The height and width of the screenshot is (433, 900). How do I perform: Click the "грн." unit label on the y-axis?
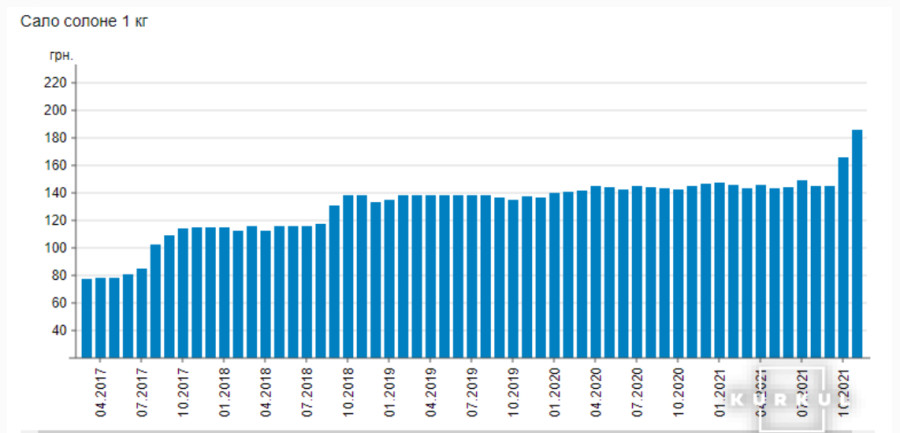pos(62,56)
